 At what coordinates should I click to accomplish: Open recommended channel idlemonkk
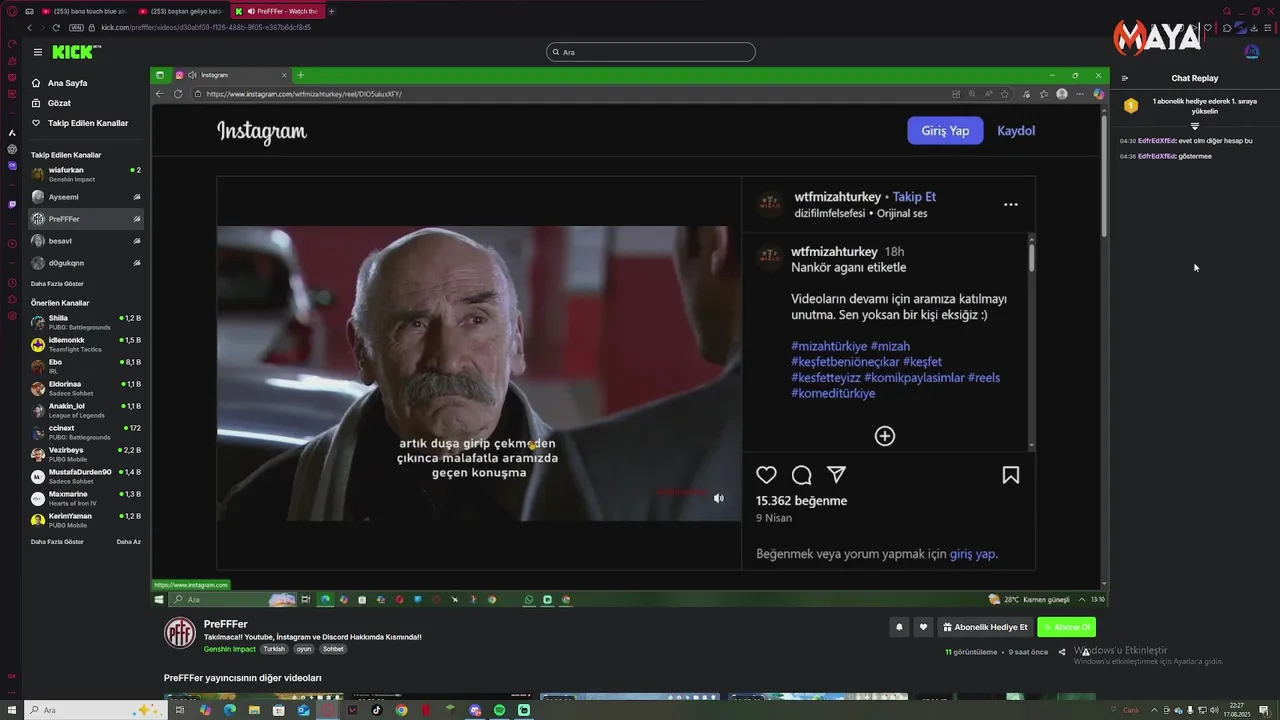(86, 344)
